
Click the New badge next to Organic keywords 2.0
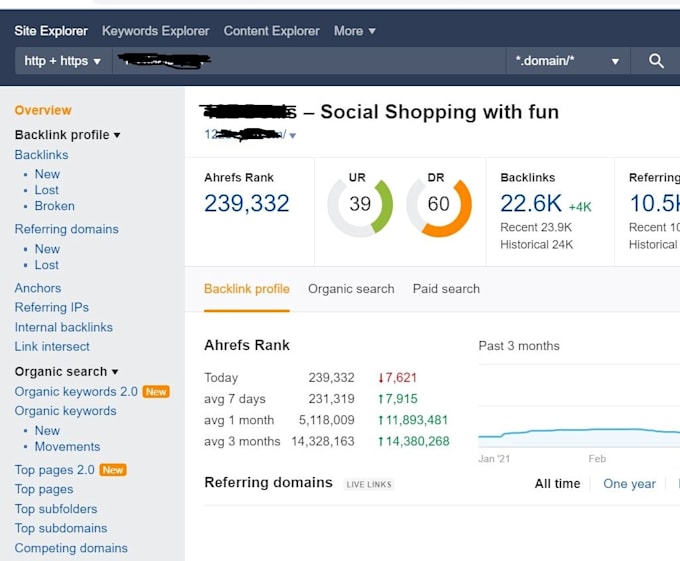click(156, 392)
